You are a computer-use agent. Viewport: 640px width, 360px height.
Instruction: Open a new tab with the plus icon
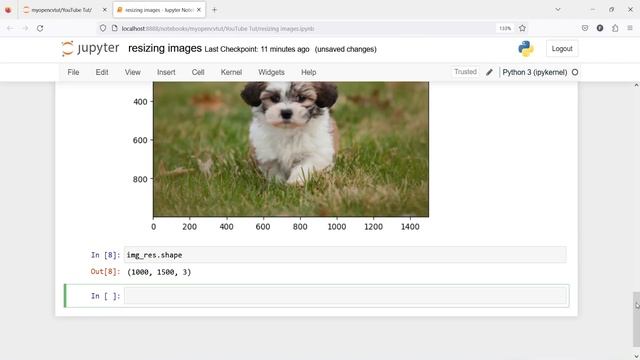coord(214,10)
